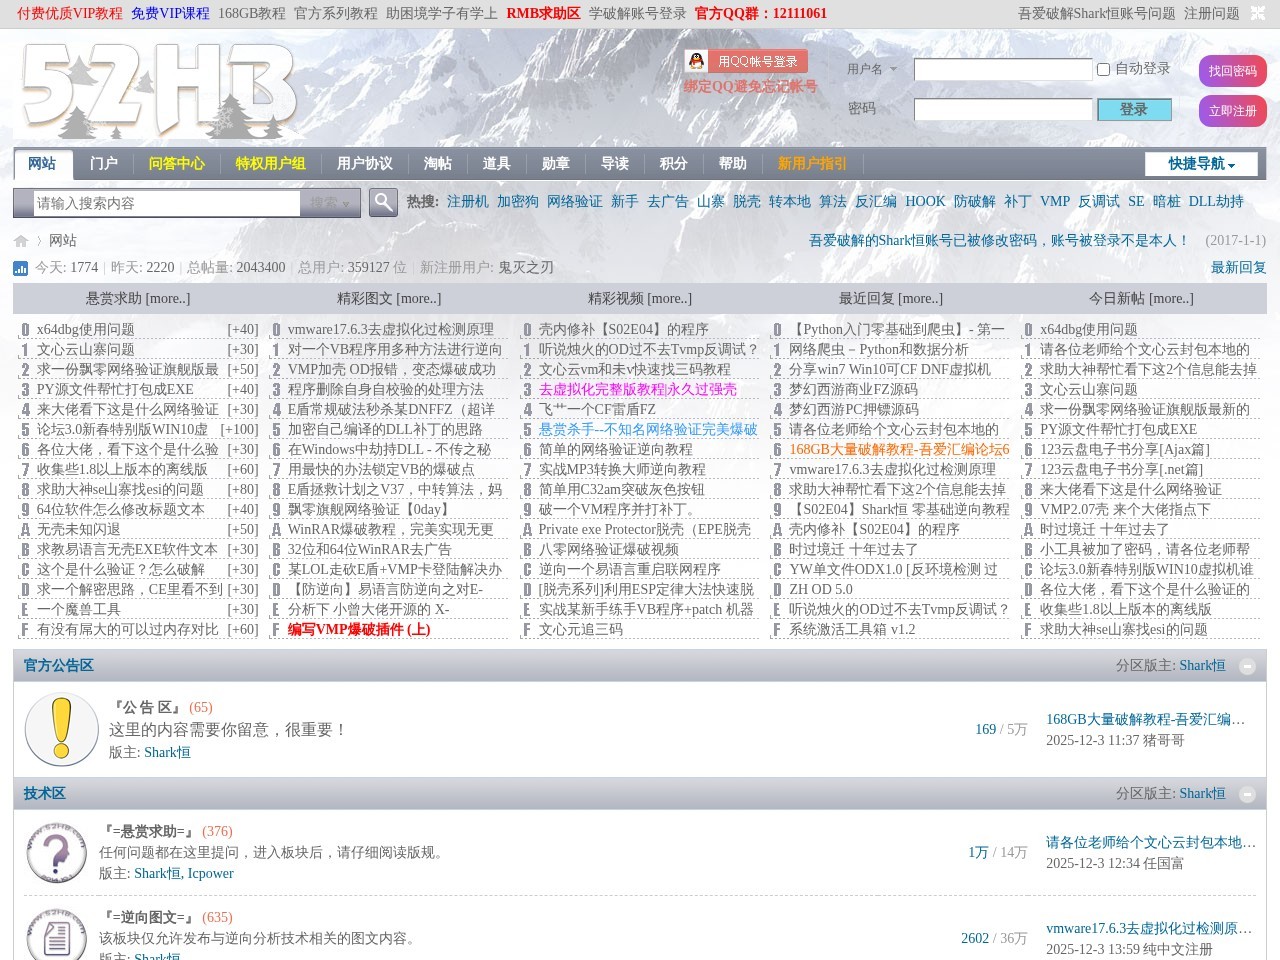Click the bar-chart statistics icon
Image resolution: width=1280 pixels, height=960 pixels.
[20, 268]
